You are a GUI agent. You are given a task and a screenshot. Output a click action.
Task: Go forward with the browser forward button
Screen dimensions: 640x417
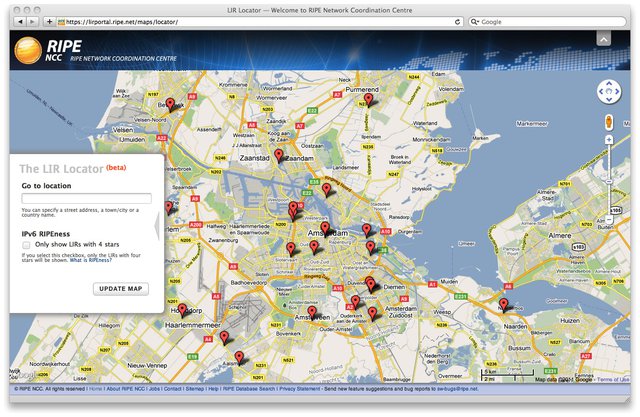[32, 22]
